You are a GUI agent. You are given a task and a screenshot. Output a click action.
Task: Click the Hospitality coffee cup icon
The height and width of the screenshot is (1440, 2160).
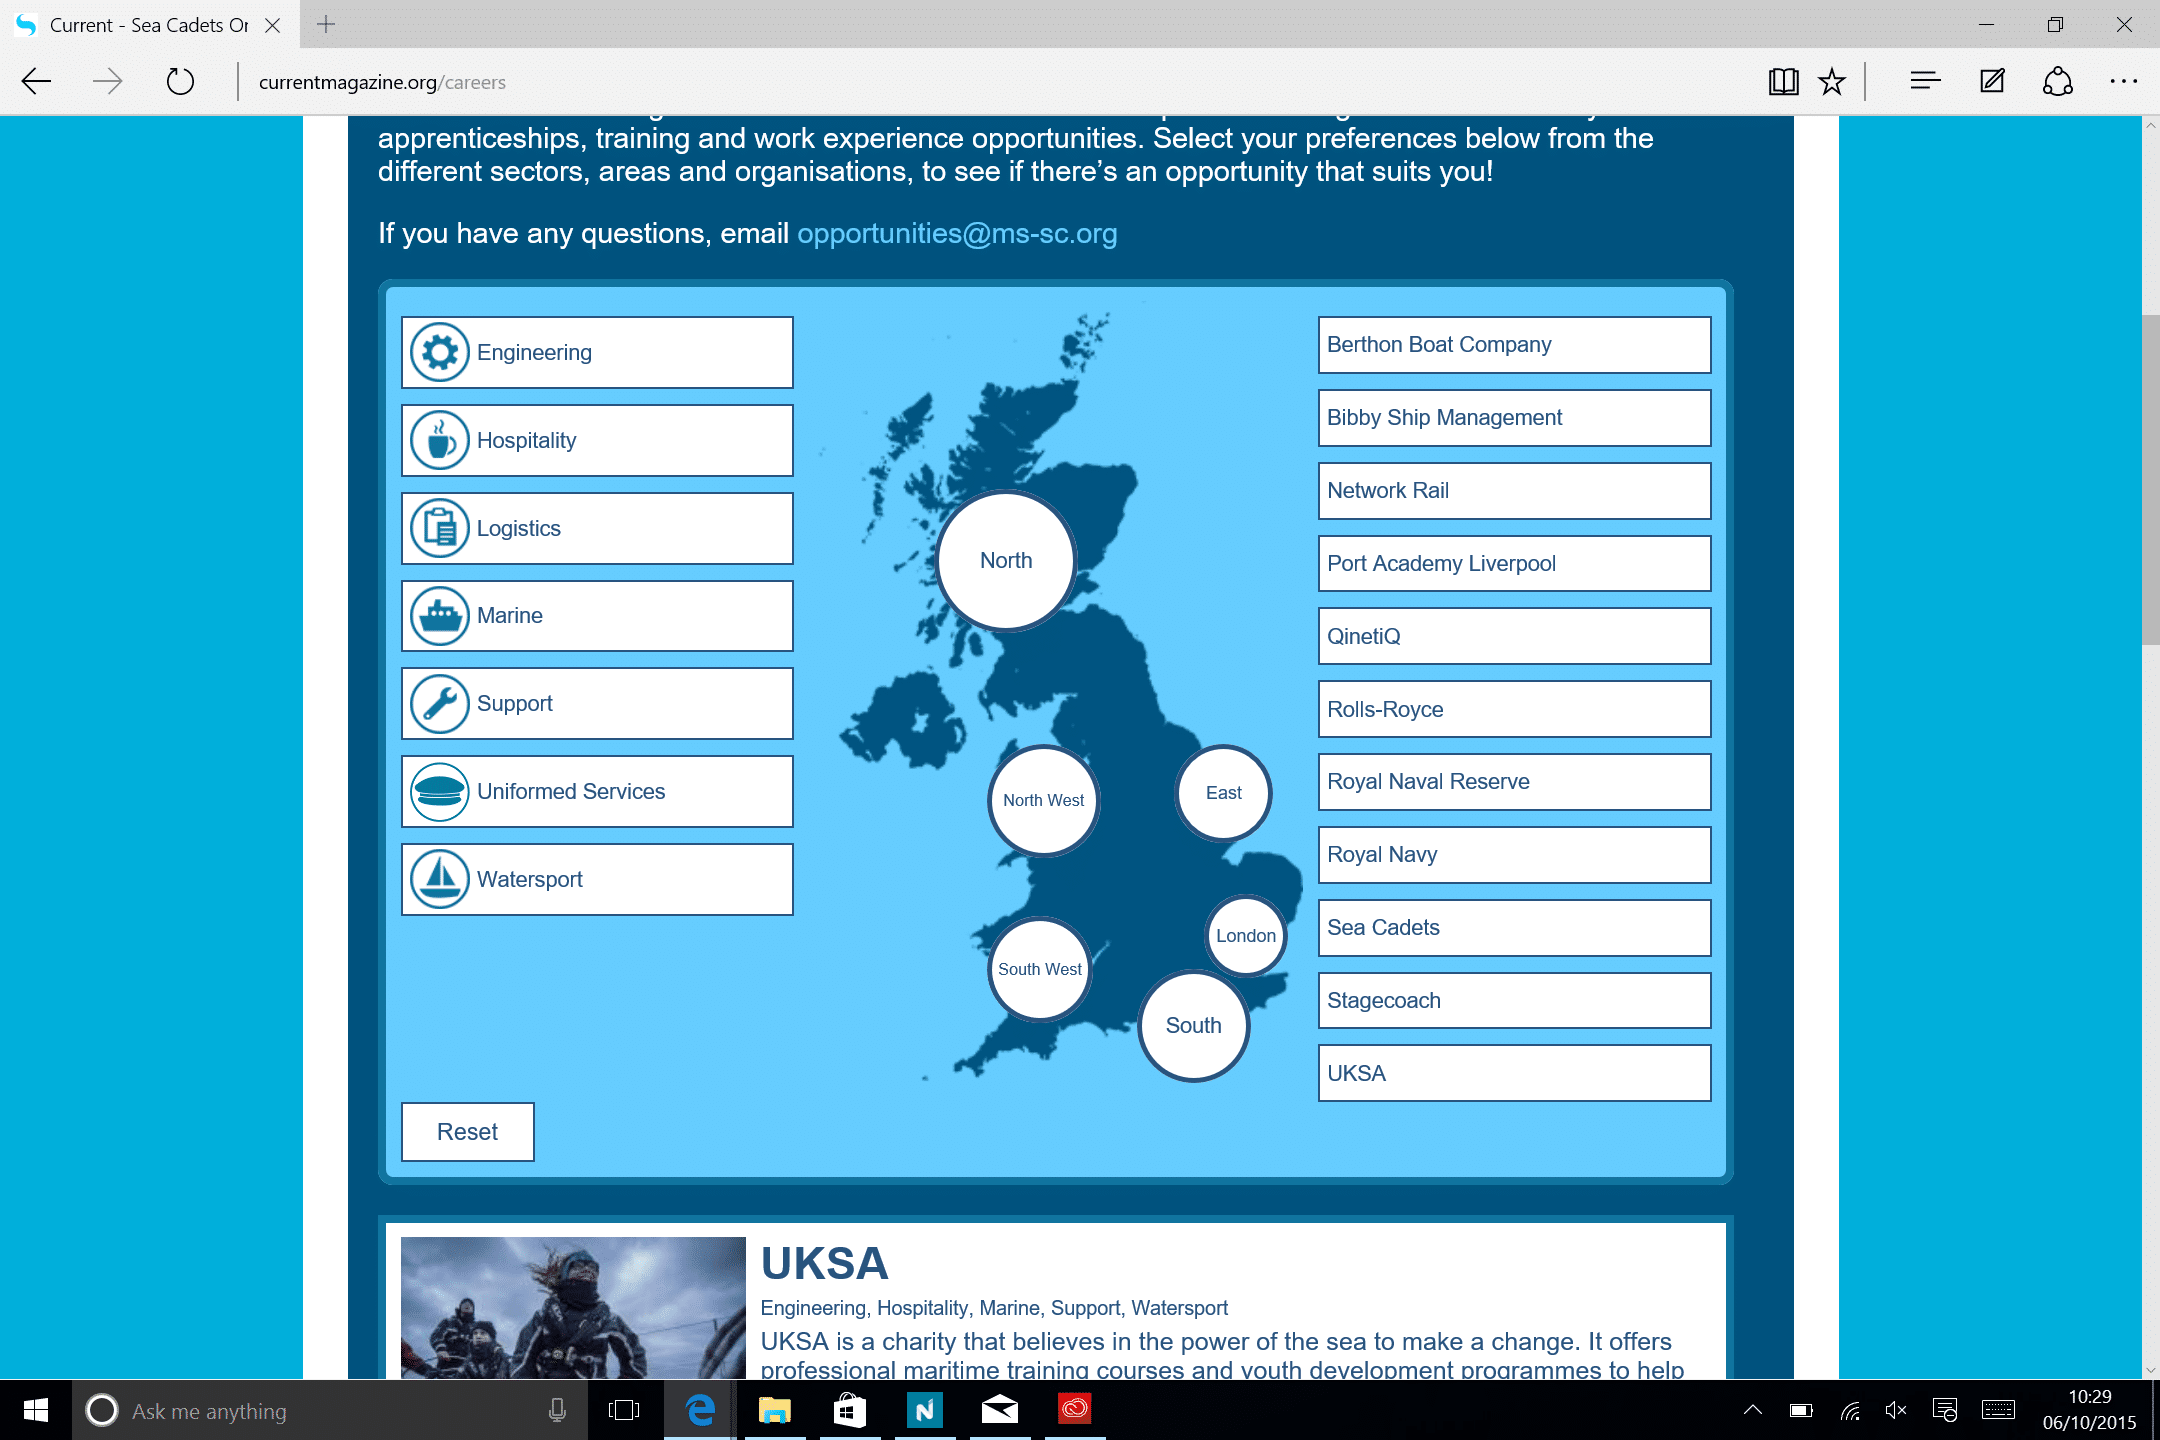point(438,440)
